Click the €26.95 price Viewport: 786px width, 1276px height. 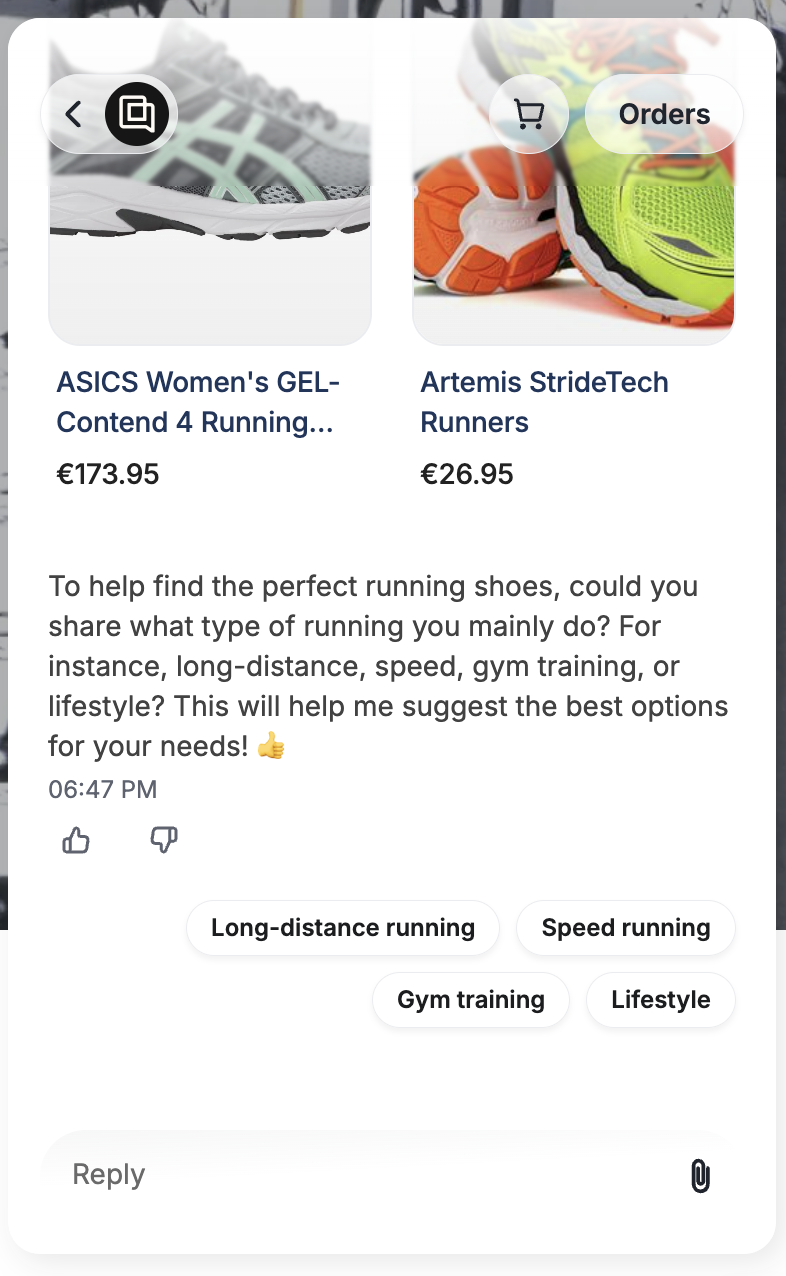pos(467,474)
